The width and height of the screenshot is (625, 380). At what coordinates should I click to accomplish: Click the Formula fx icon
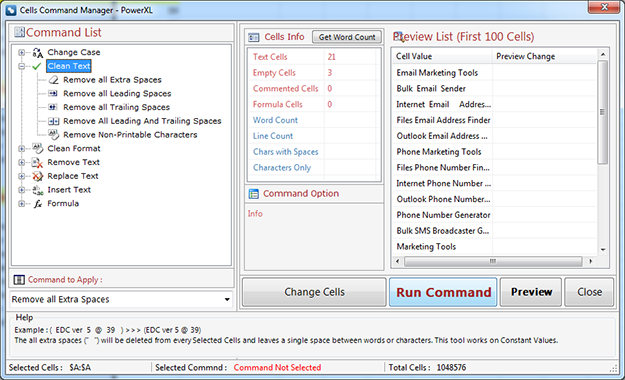[37, 204]
